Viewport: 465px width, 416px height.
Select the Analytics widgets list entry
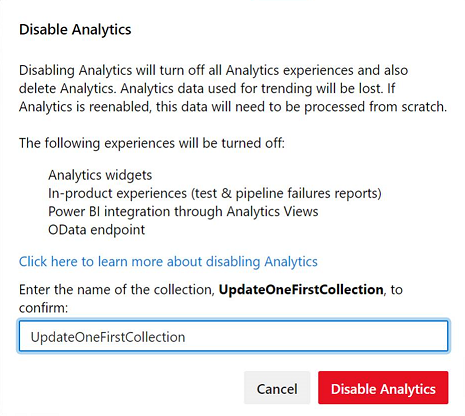pyautogui.click(x=100, y=175)
